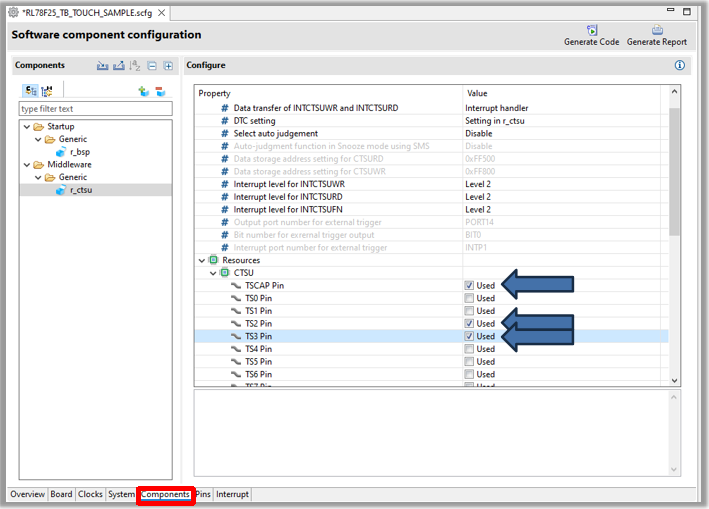Click the property table vertical scrollbar thumb

click(x=674, y=172)
